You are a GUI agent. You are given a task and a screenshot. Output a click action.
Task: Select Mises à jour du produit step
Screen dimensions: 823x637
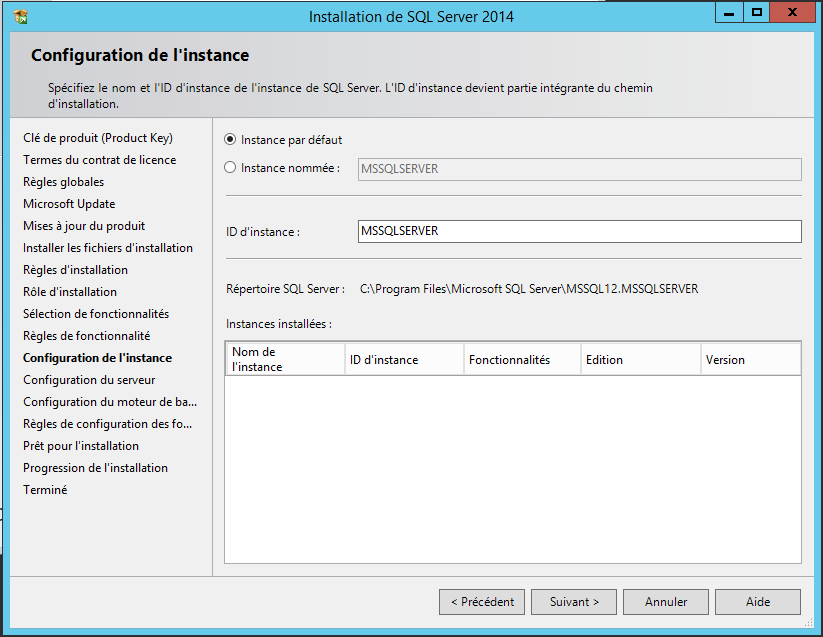pyautogui.click(x=84, y=226)
